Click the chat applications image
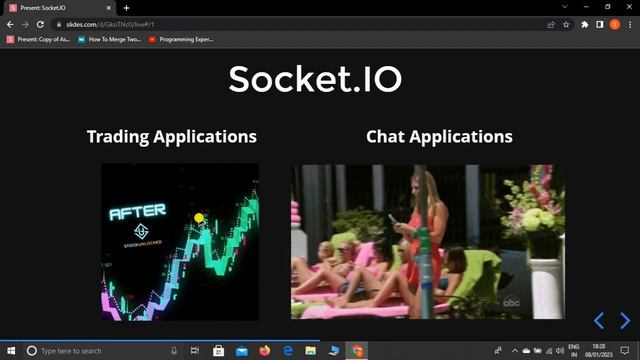This screenshot has height=360, width=640. [x=428, y=242]
